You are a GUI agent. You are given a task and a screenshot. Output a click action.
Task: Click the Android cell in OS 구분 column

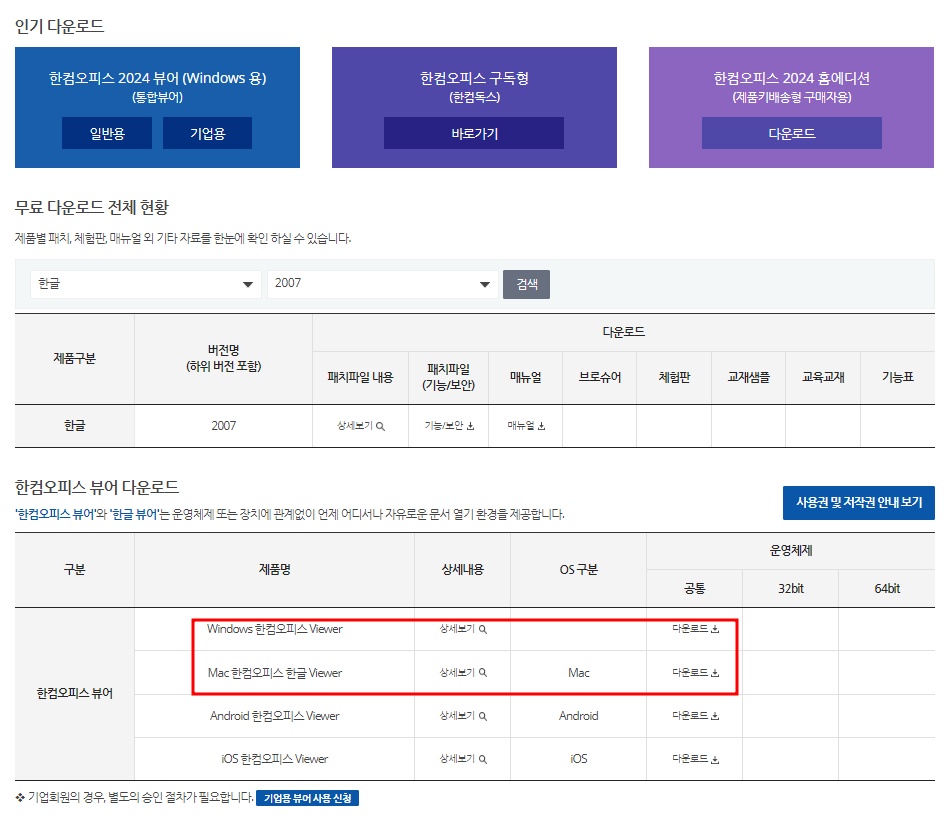[x=579, y=716]
